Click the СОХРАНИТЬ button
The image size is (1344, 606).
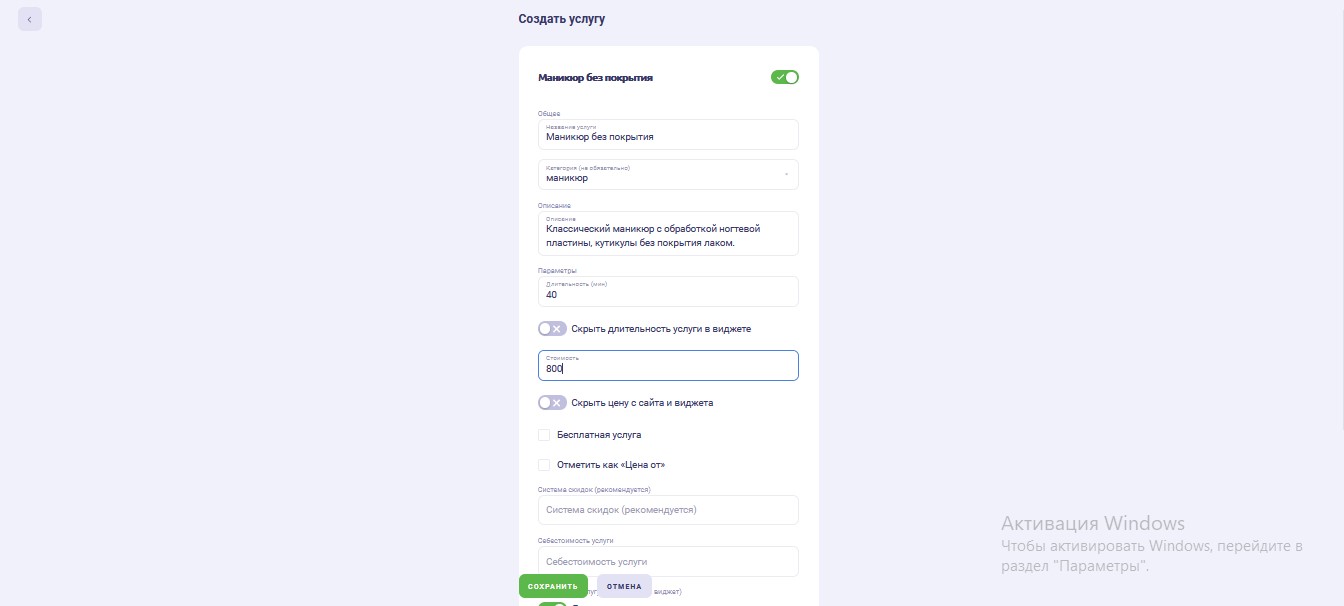coord(553,586)
